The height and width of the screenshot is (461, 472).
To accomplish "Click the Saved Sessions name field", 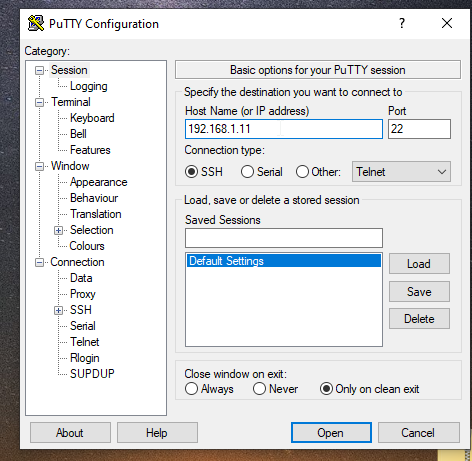I will click(x=284, y=238).
